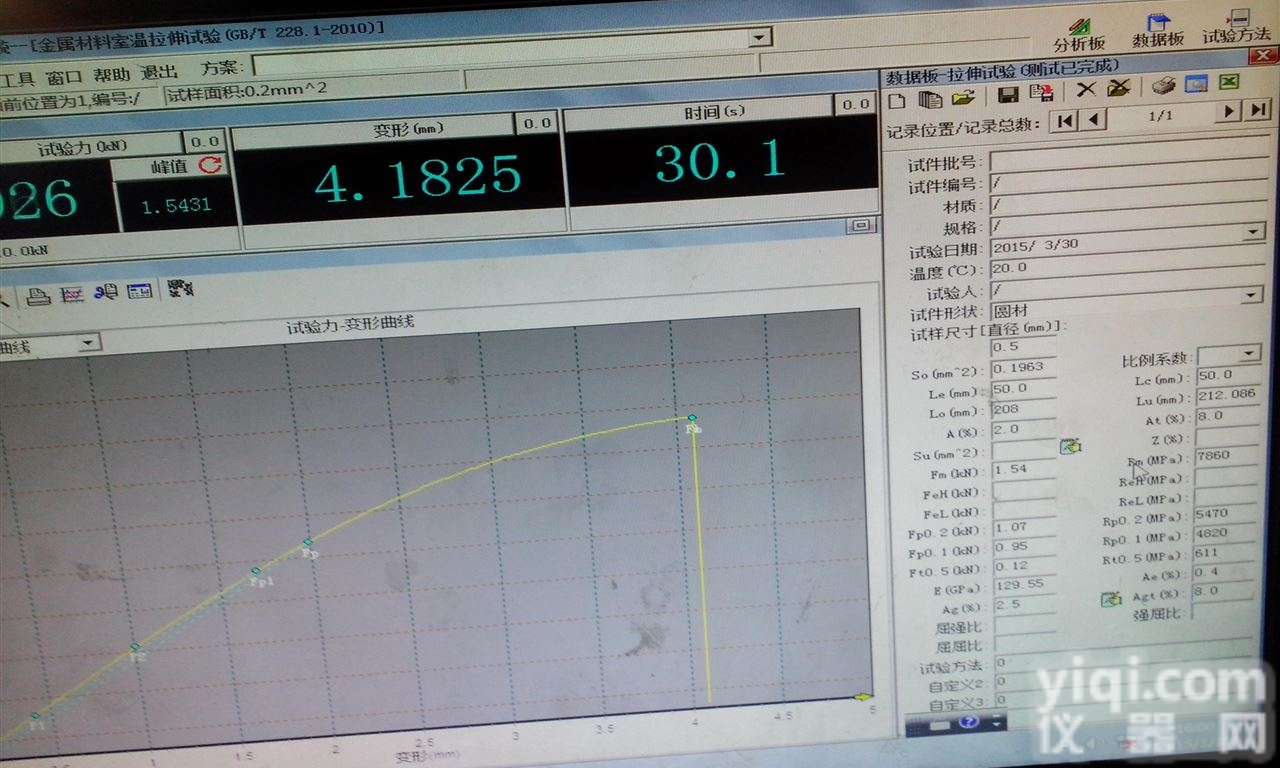This screenshot has width=1280, height=768.
Task: Click the 退出 exit menu item
Action: pyautogui.click(x=158, y=72)
